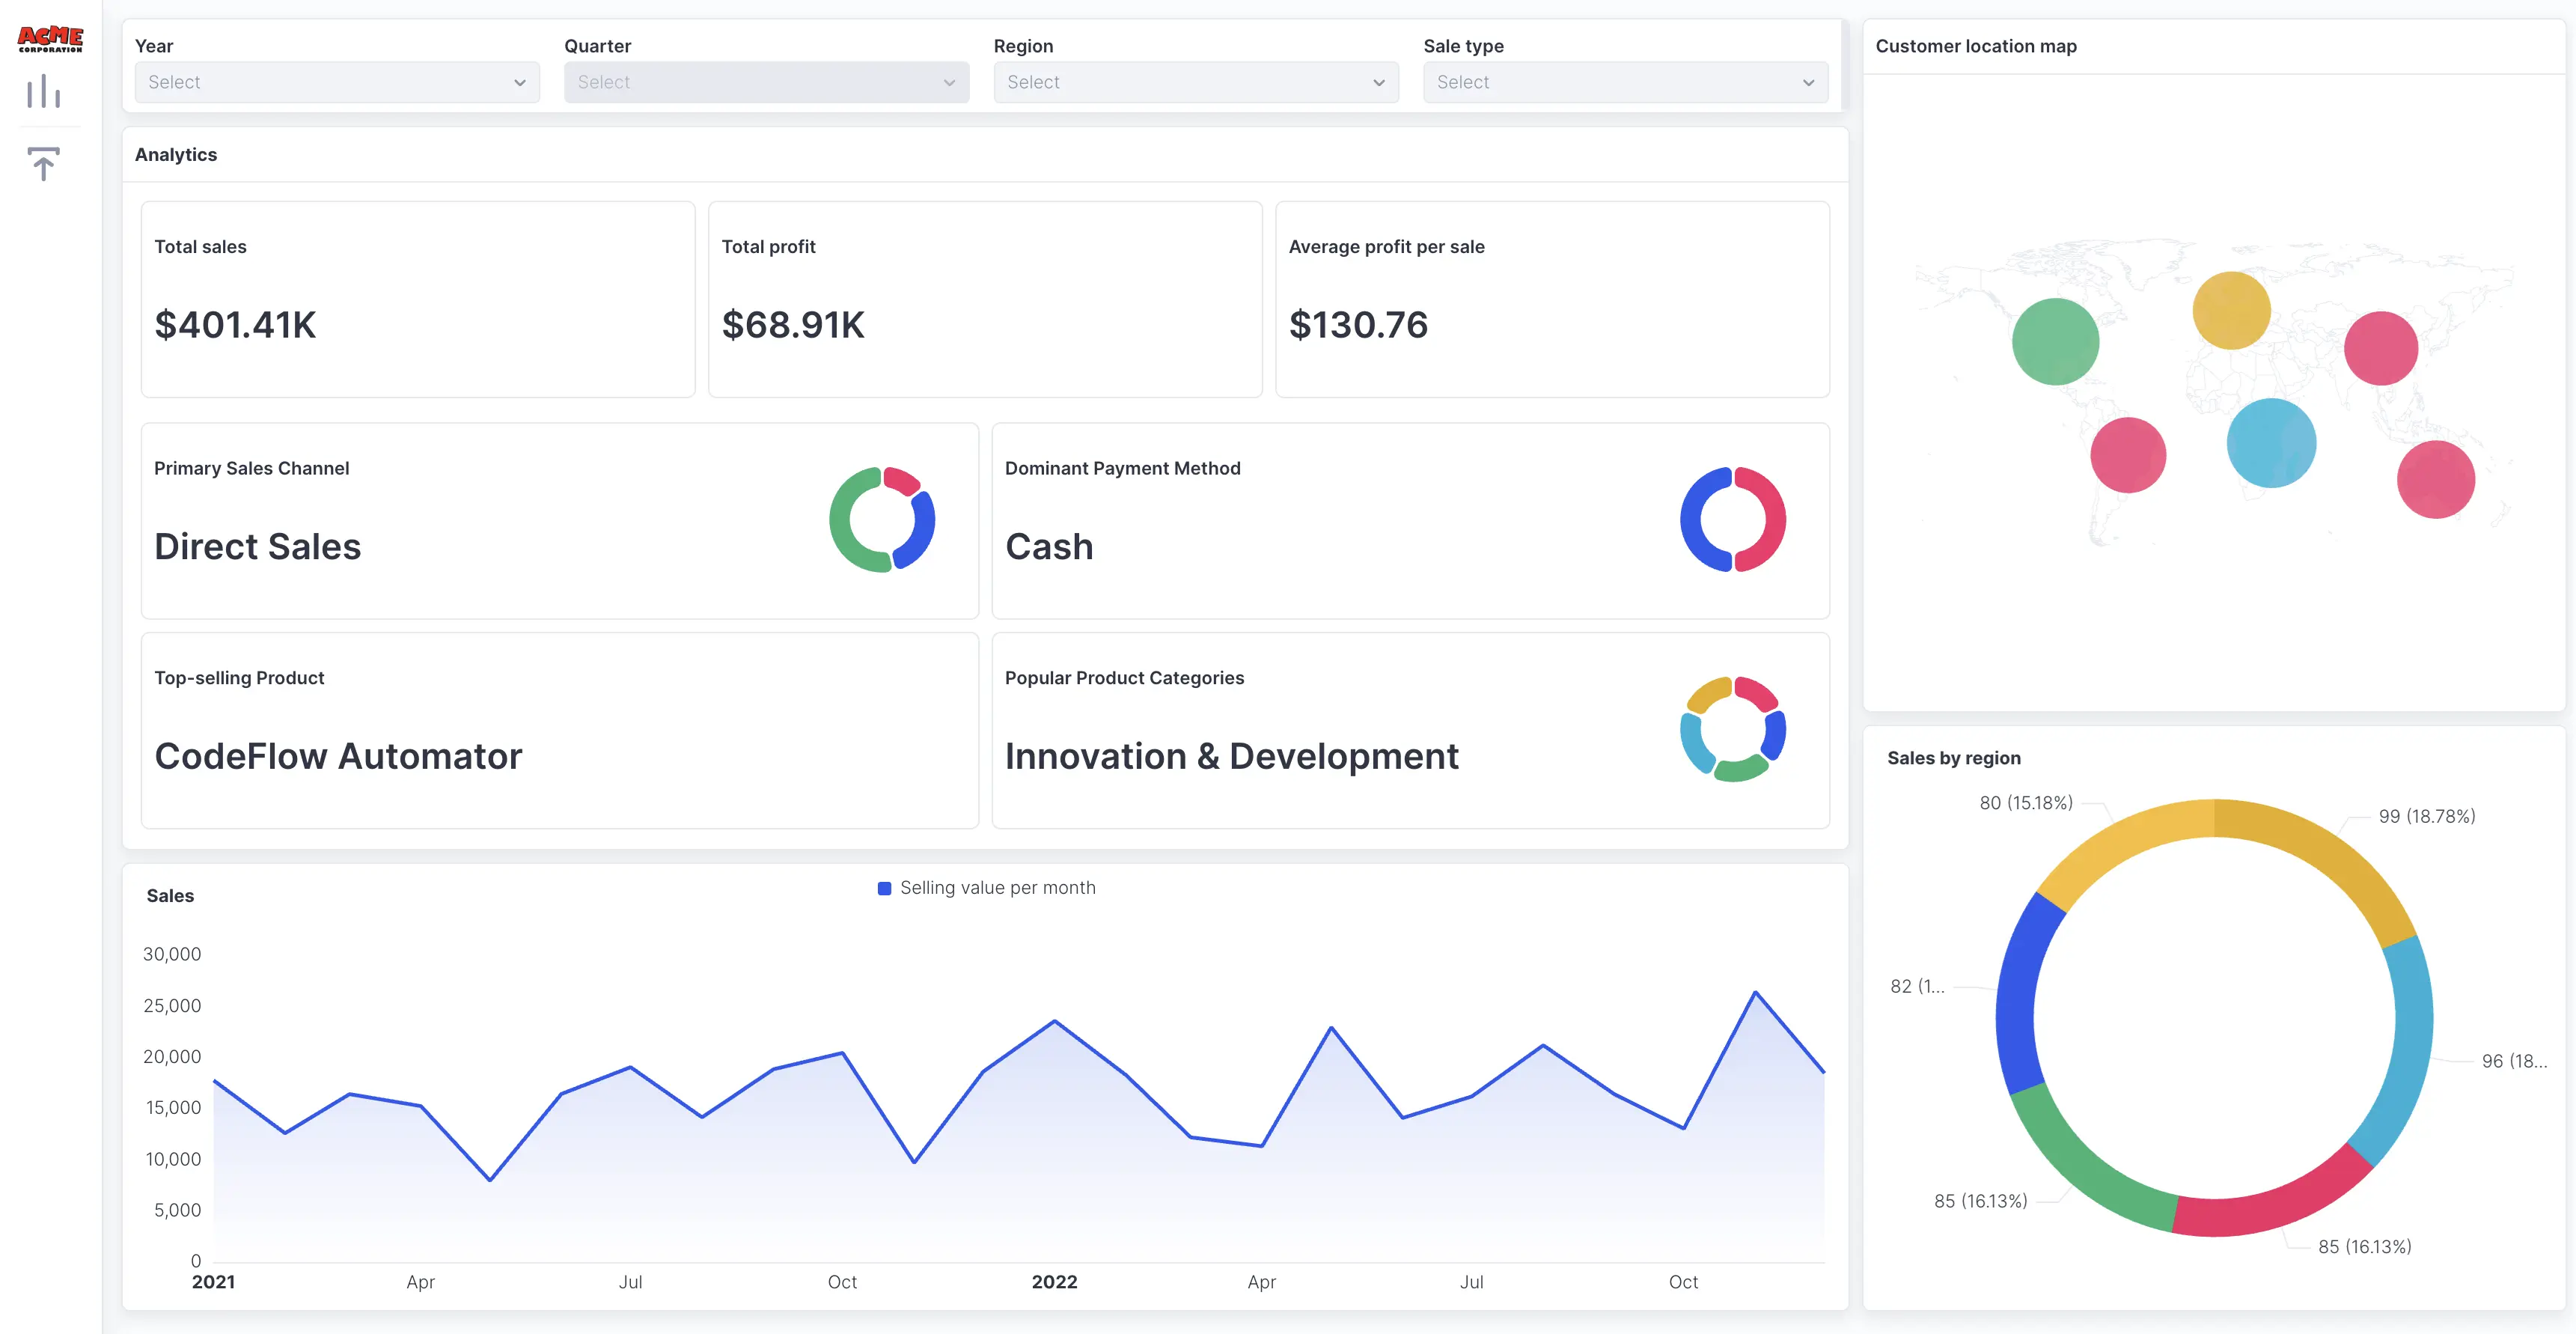Screen dimensions: 2576x1334
Task: Open the Quarter filter dropdown
Action: tap(766, 82)
